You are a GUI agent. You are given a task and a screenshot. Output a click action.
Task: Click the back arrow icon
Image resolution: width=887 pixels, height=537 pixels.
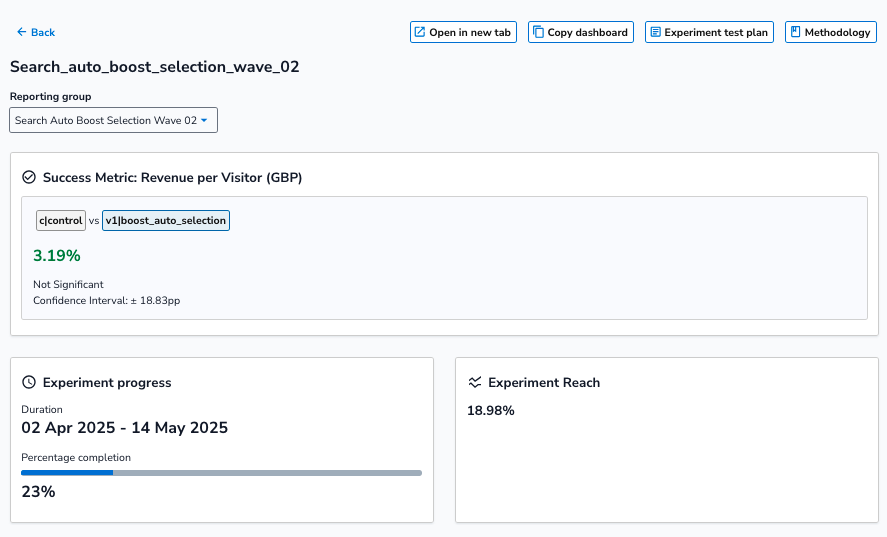click(x=21, y=33)
